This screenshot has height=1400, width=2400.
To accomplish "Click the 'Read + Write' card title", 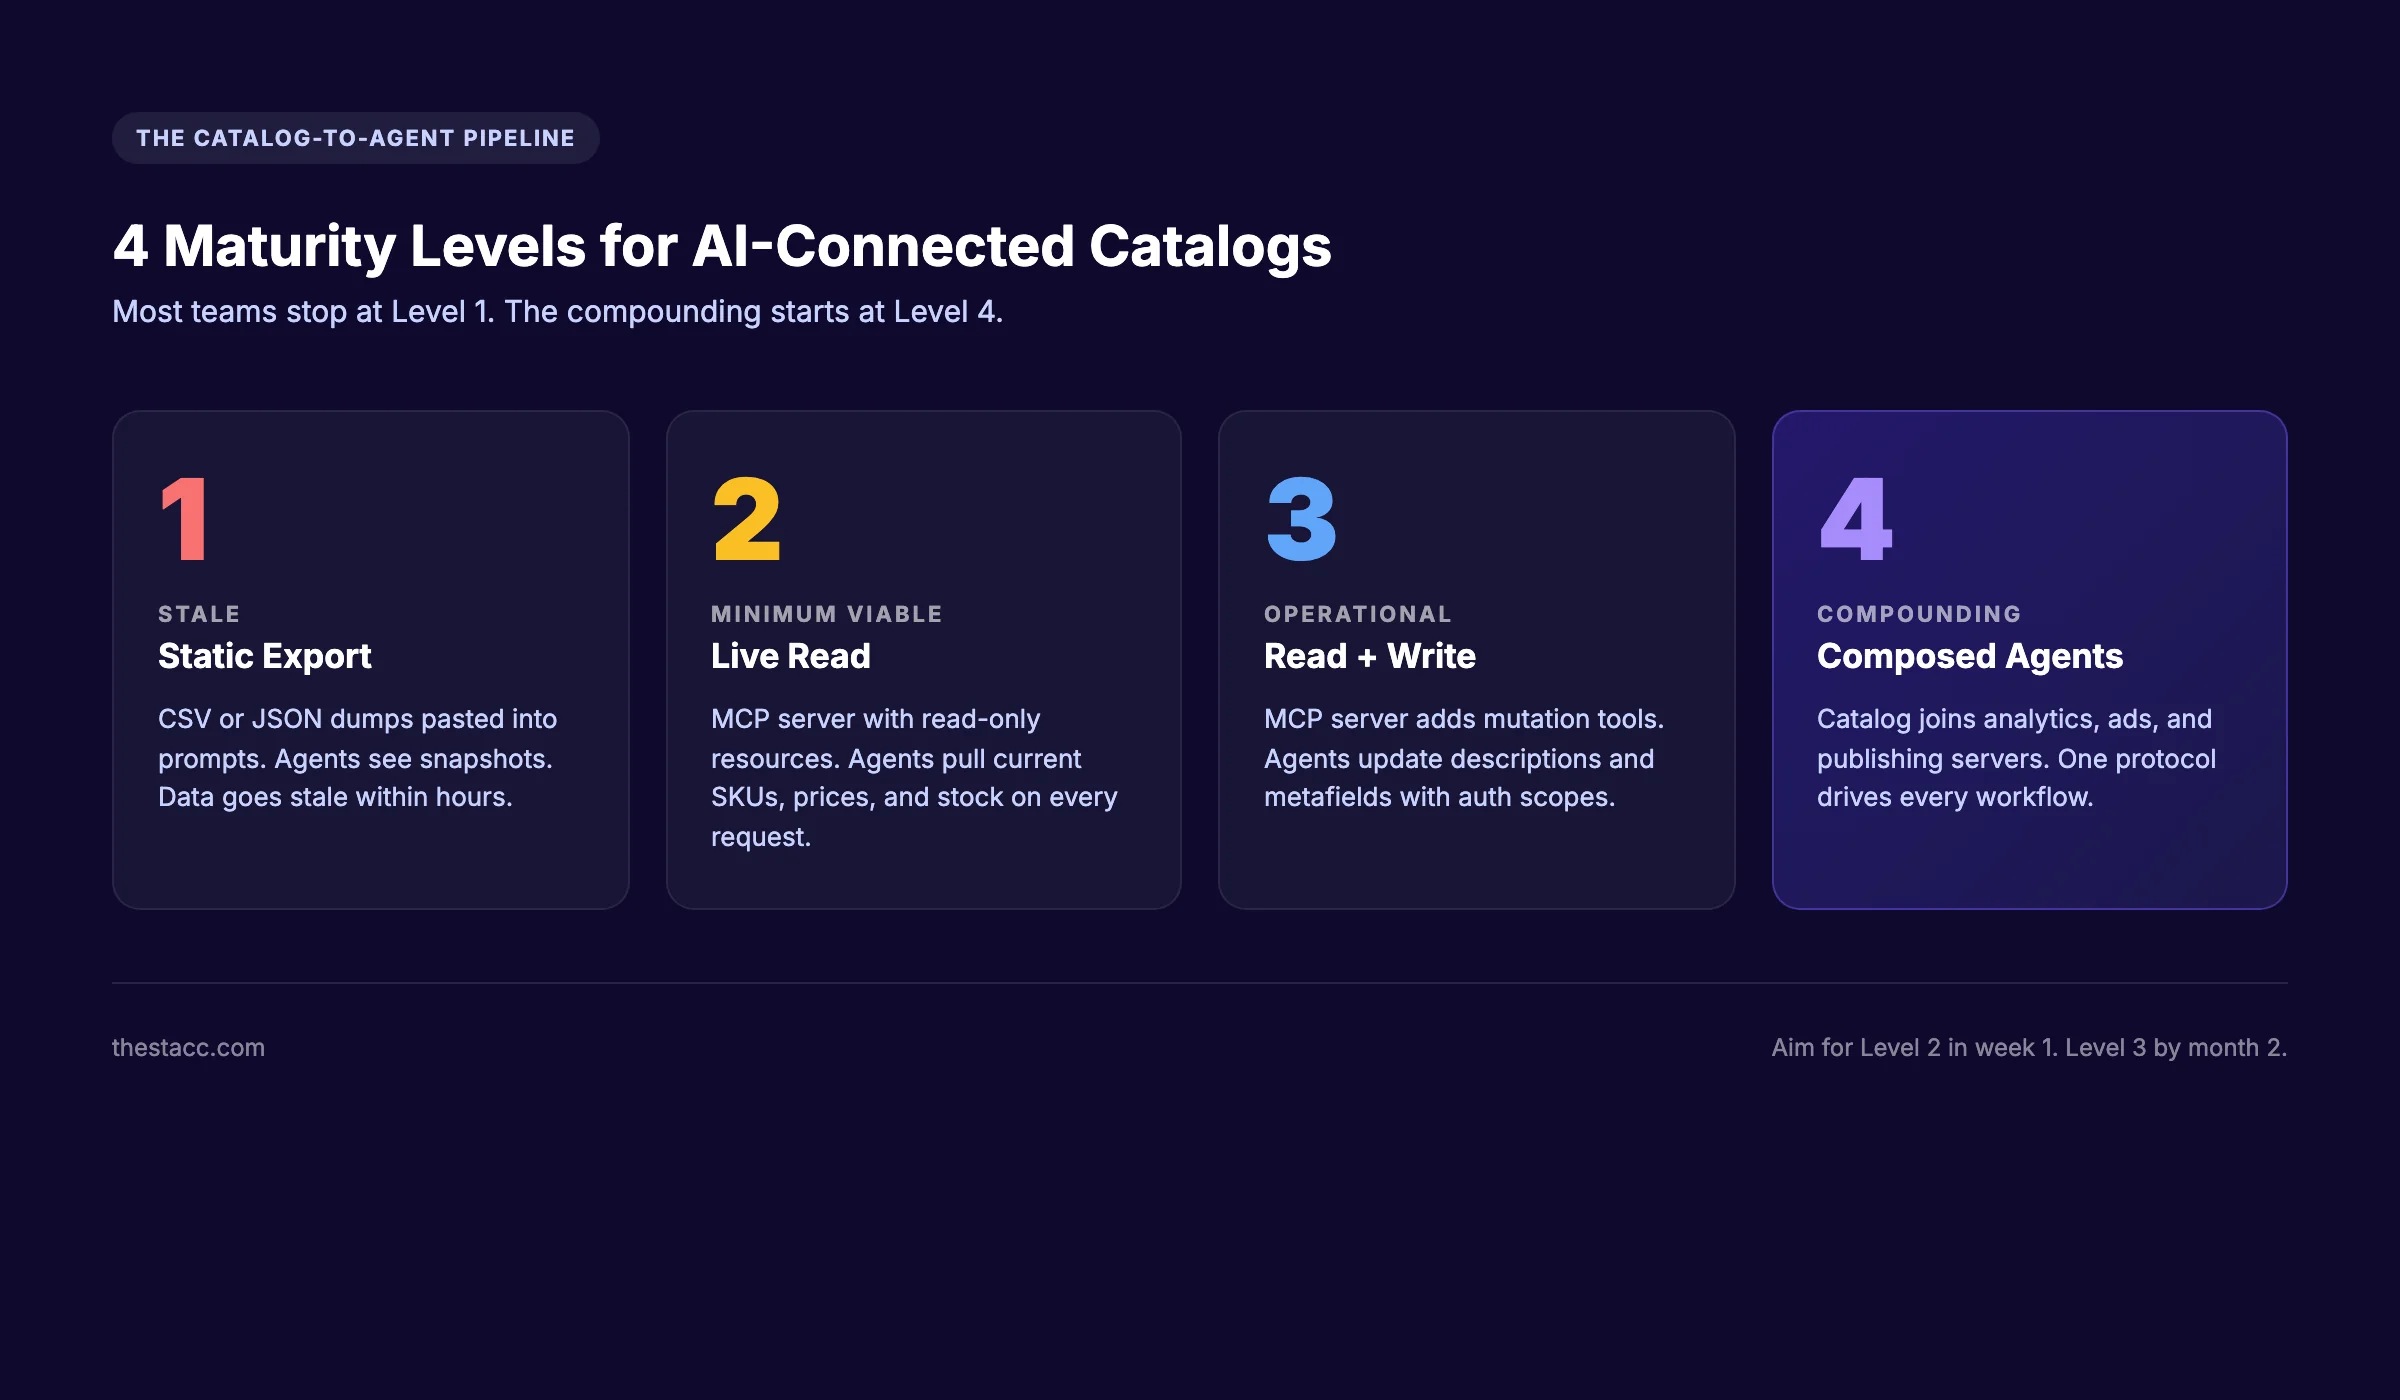I will [1370, 656].
